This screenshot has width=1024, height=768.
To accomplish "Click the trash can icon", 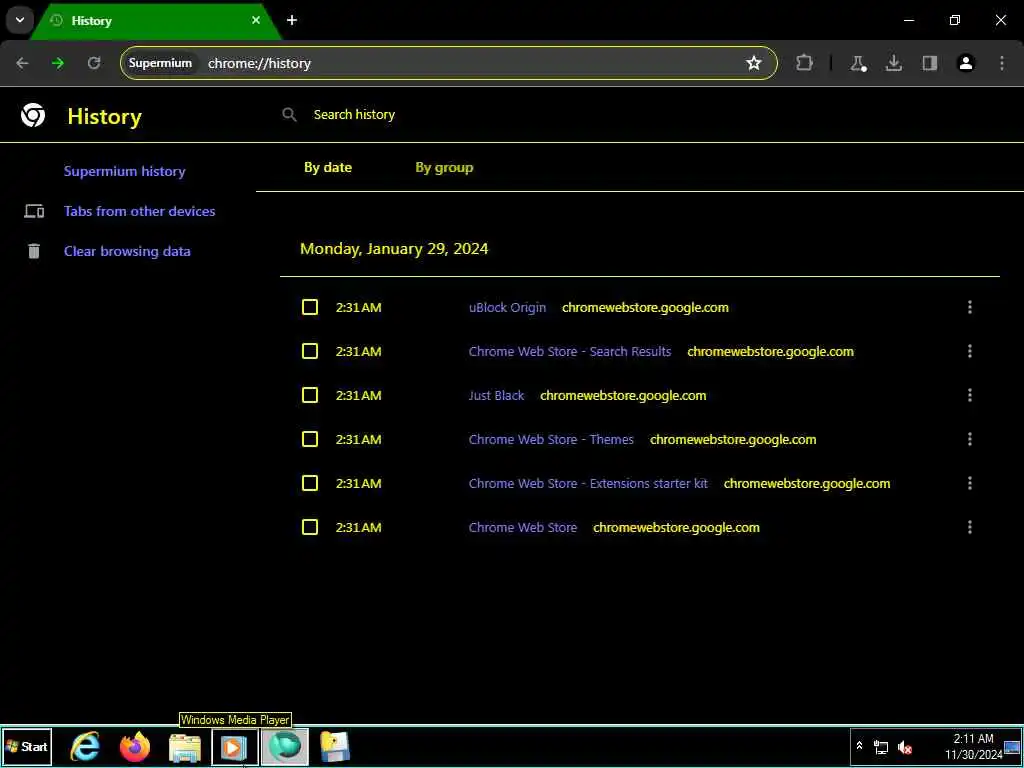I will (x=34, y=251).
